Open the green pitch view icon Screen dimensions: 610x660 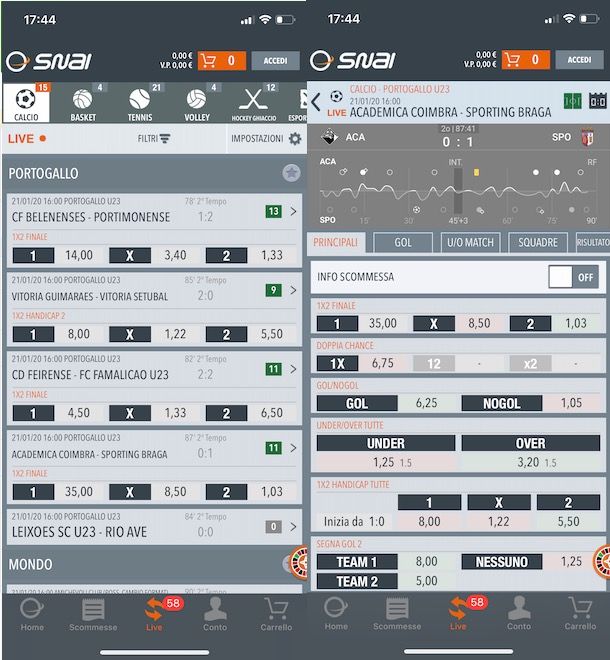coord(573,101)
